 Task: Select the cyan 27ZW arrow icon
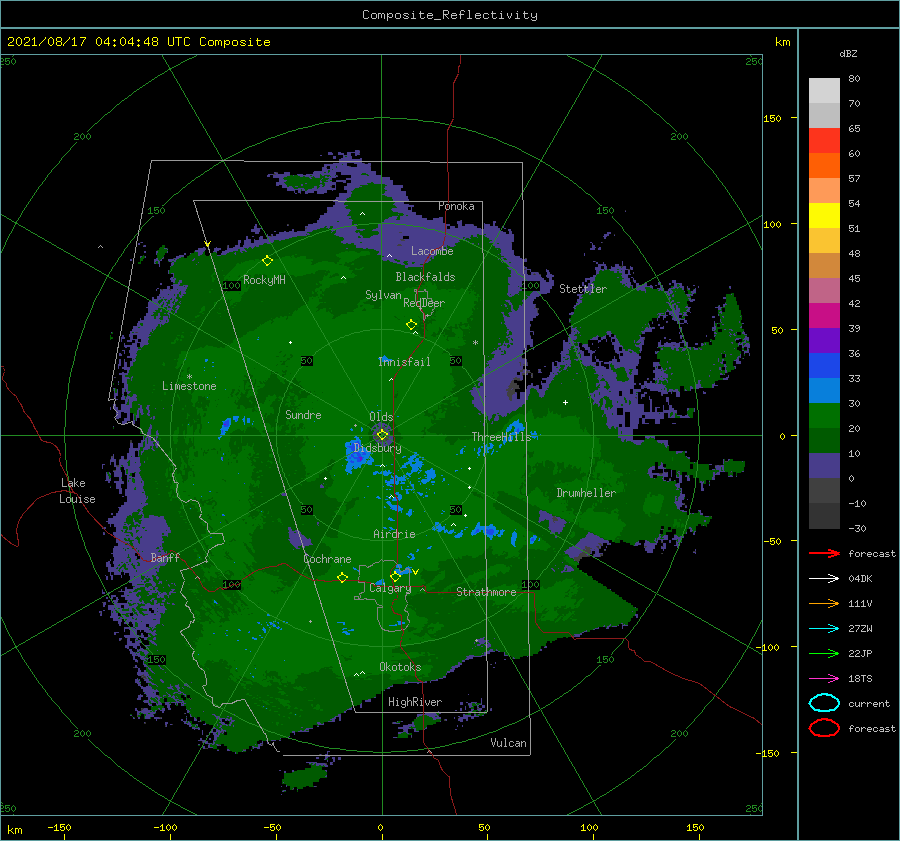pyautogui.click(x=824, y=629)
